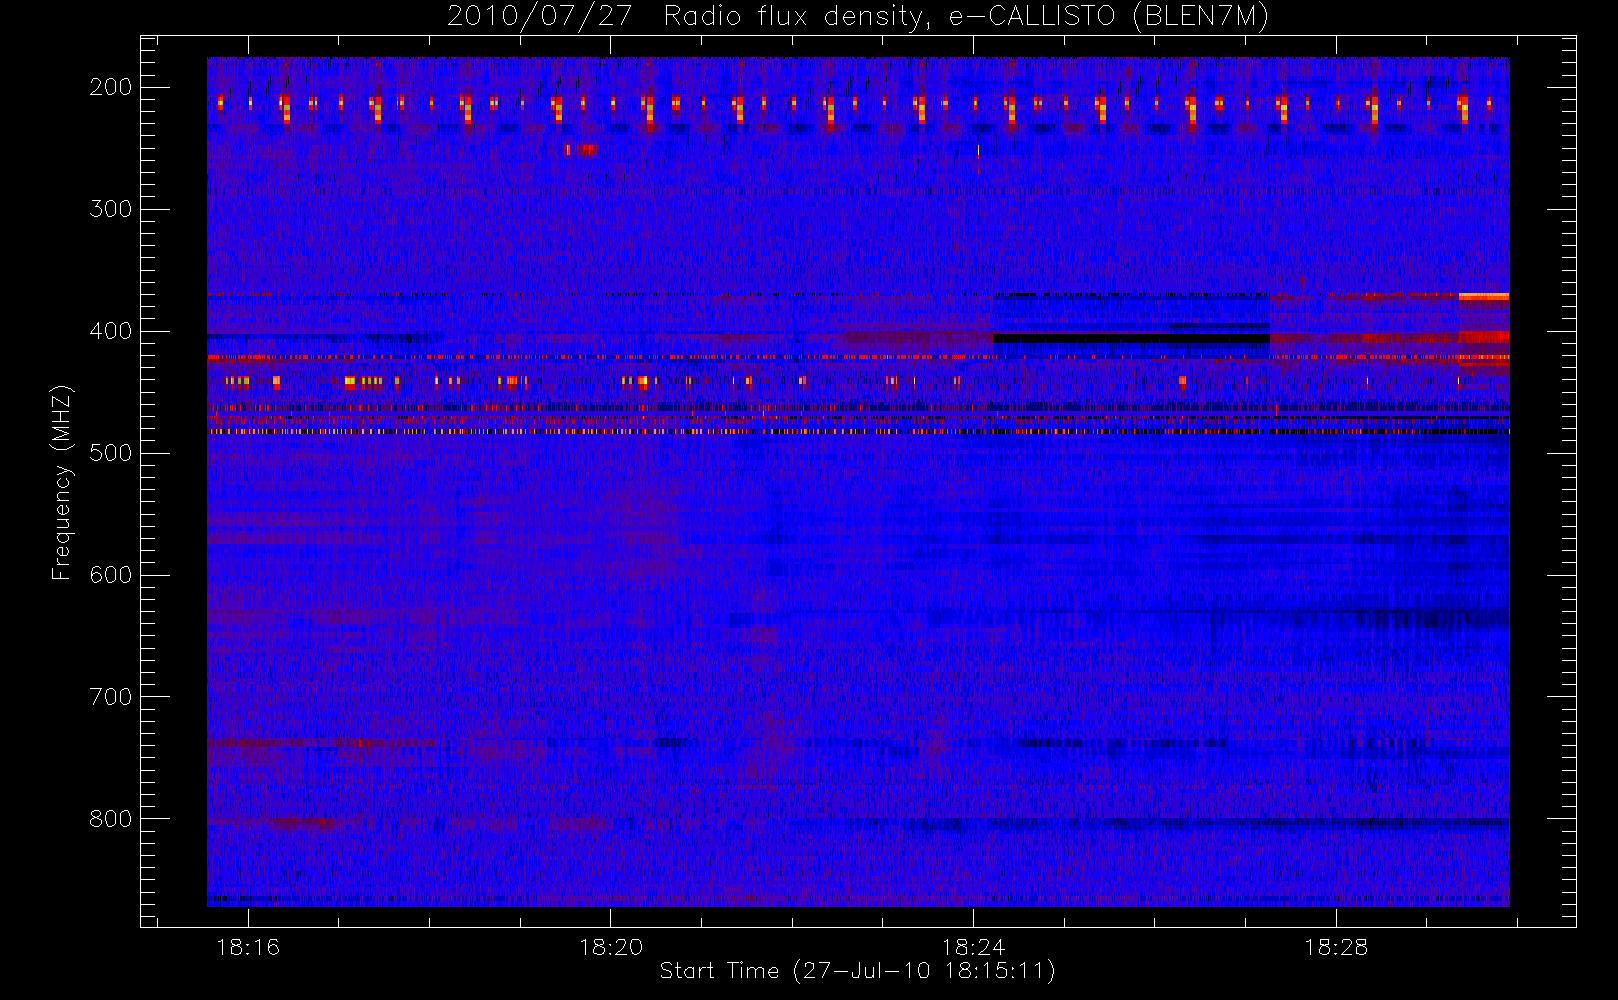Click the bright orange burst near 370 MHz at right edge

(x=1484, y=296)
